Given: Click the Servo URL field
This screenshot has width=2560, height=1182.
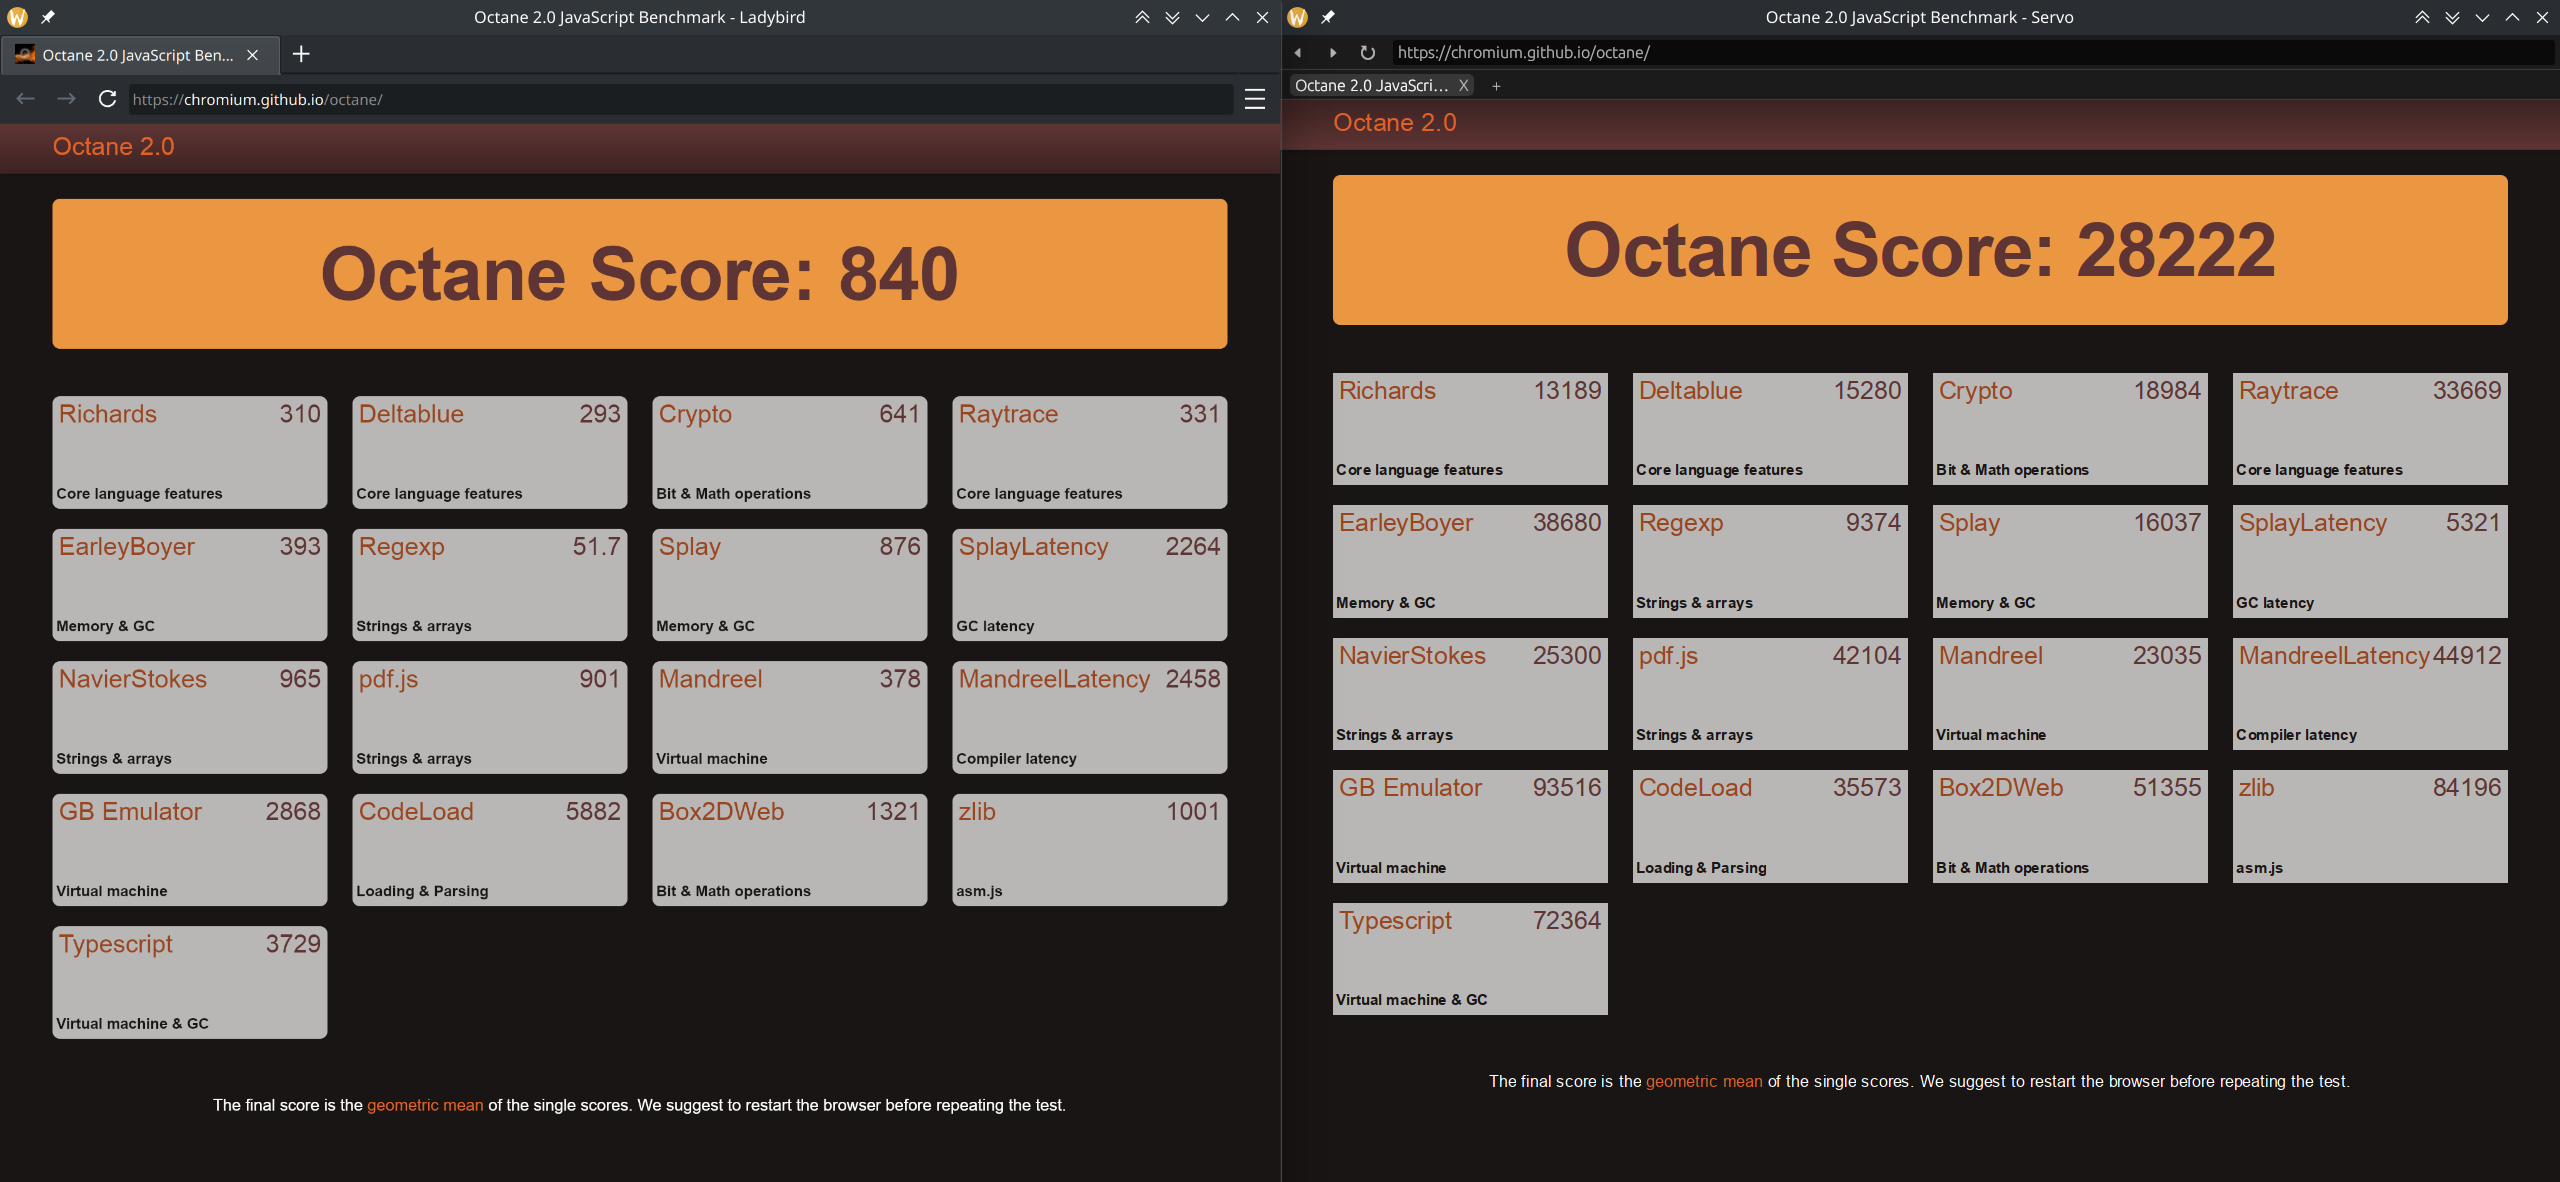Looking at the screenshot, I should pyautogui.click(x=1972, y=52).
